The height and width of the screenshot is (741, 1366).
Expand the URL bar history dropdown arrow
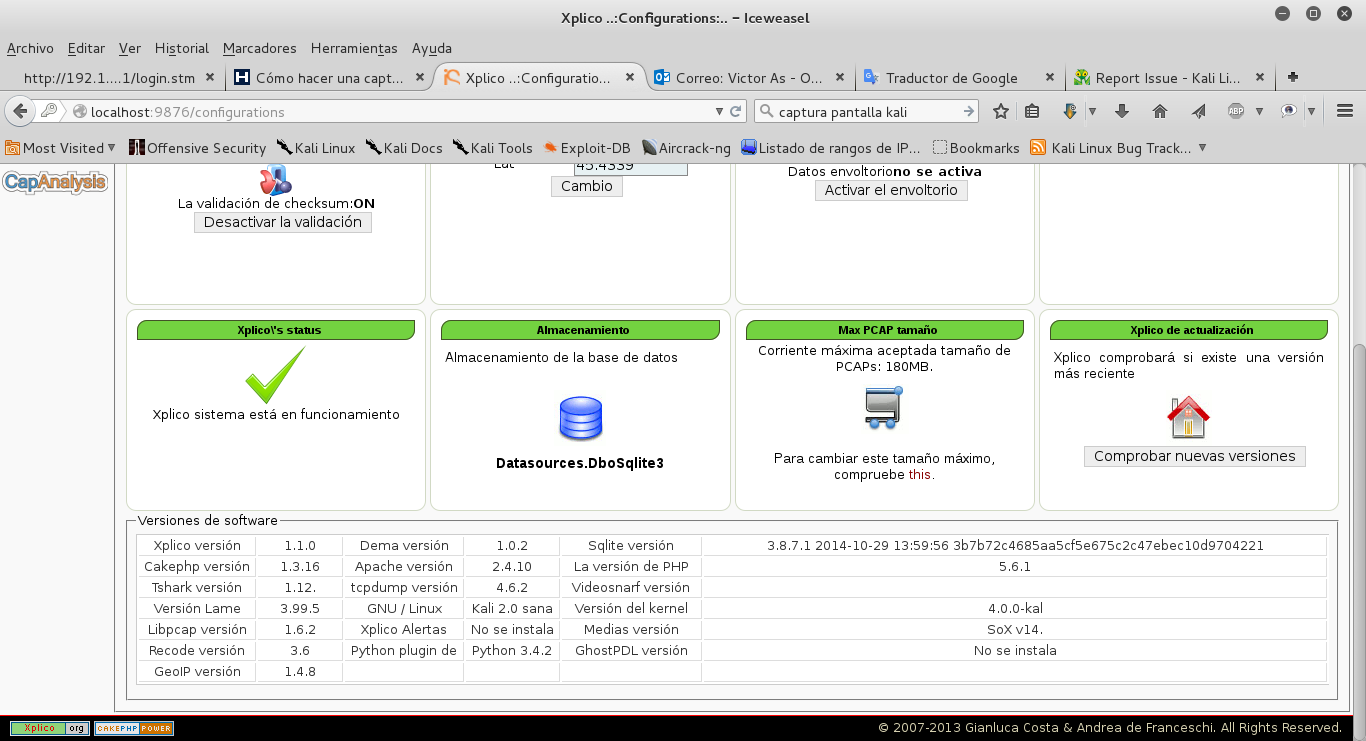[x=719, y=112]
